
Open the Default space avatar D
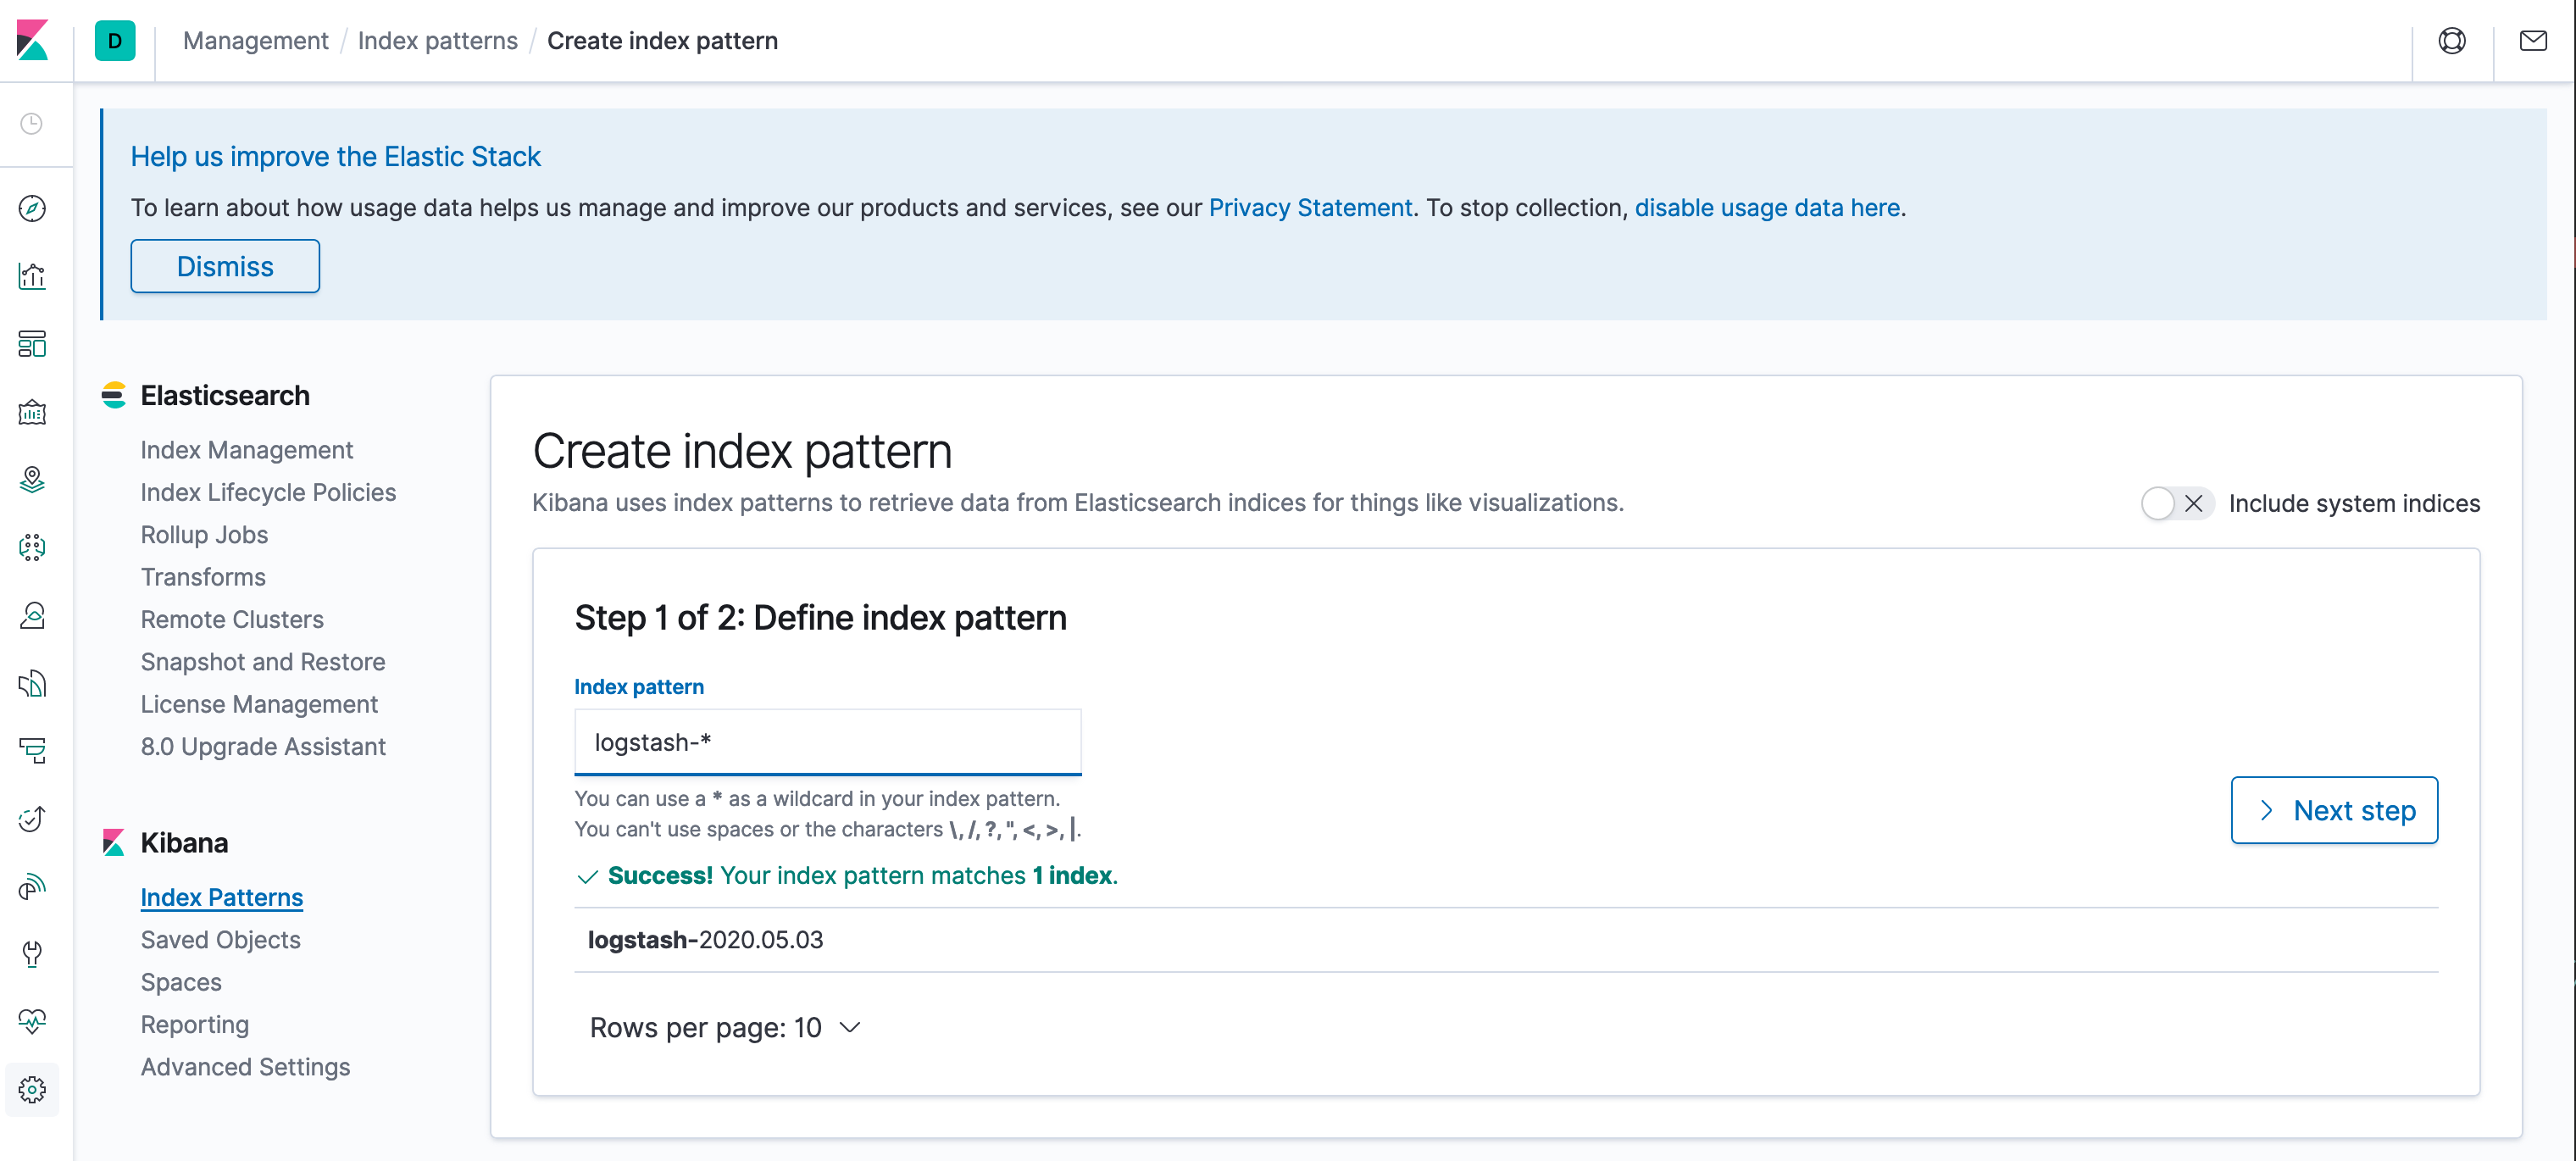115,41
